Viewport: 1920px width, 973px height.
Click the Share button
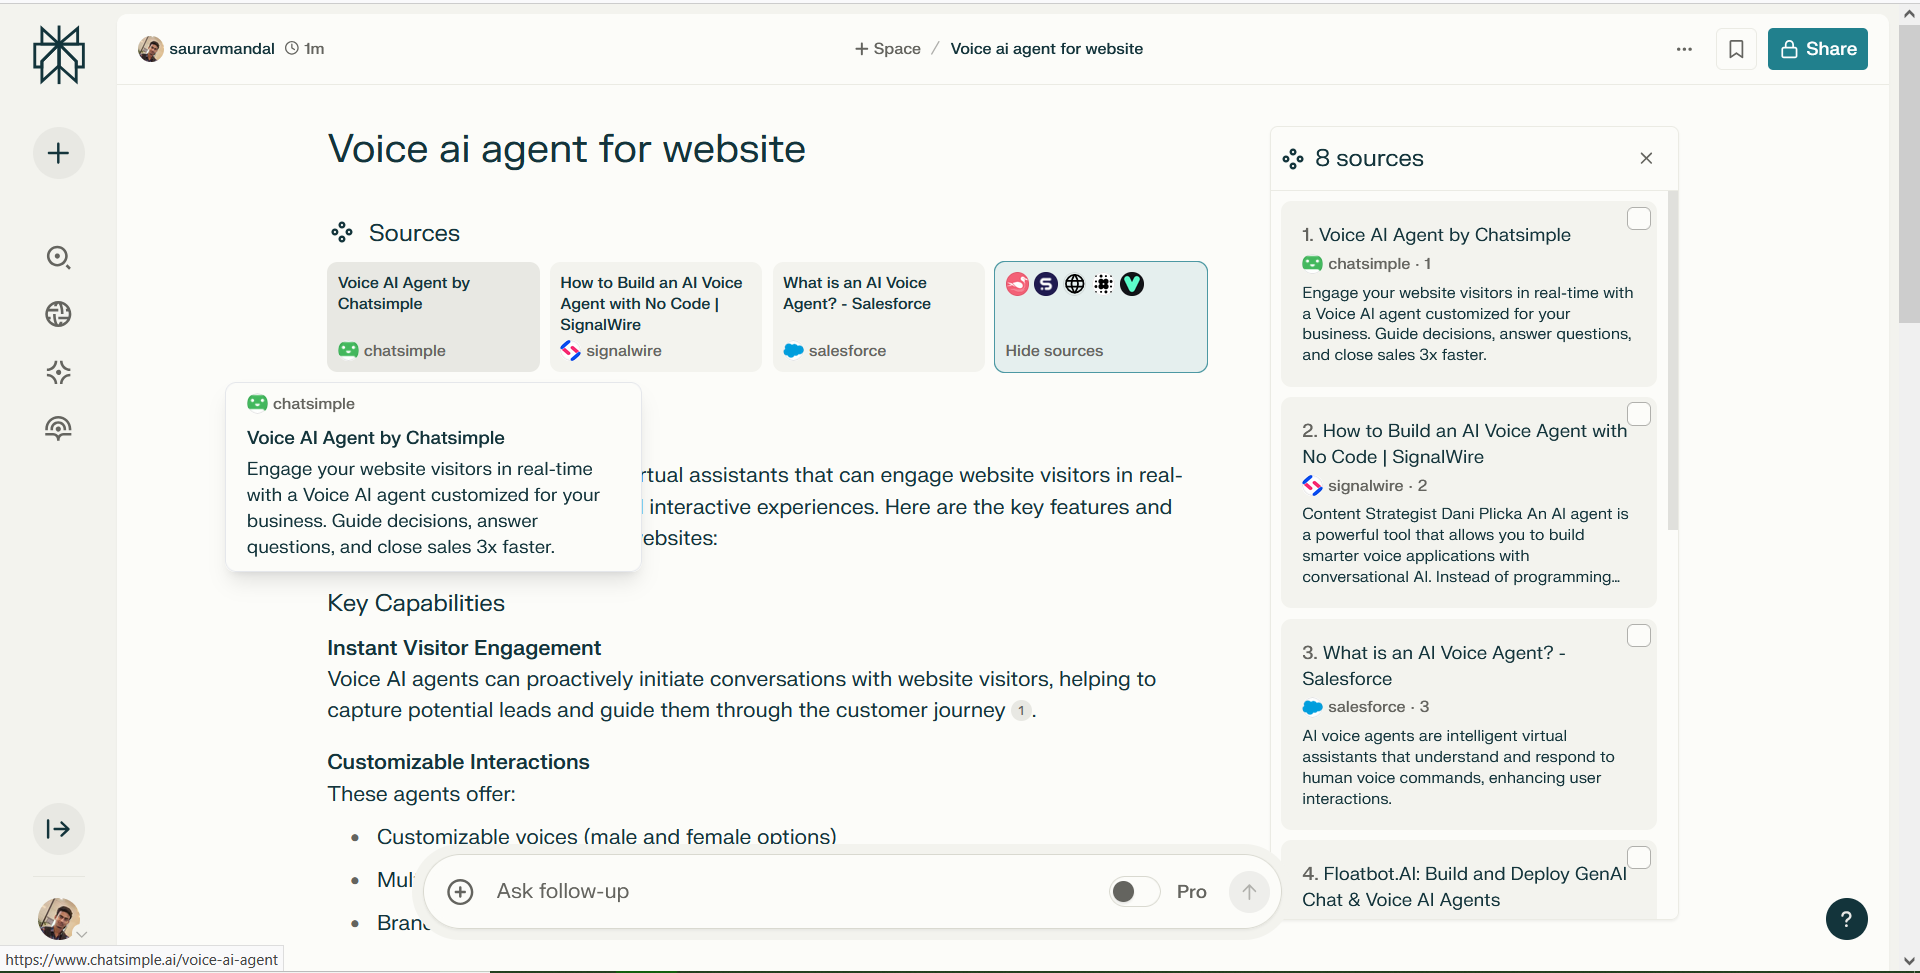pos(1817,48)
